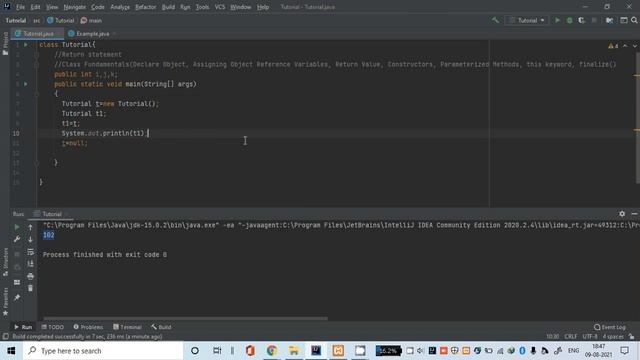Image resolution: width=640 pixels, height=360 pixels.
Task: Rerun Tutorial with green play icon in Run panel
Action: 17,227
